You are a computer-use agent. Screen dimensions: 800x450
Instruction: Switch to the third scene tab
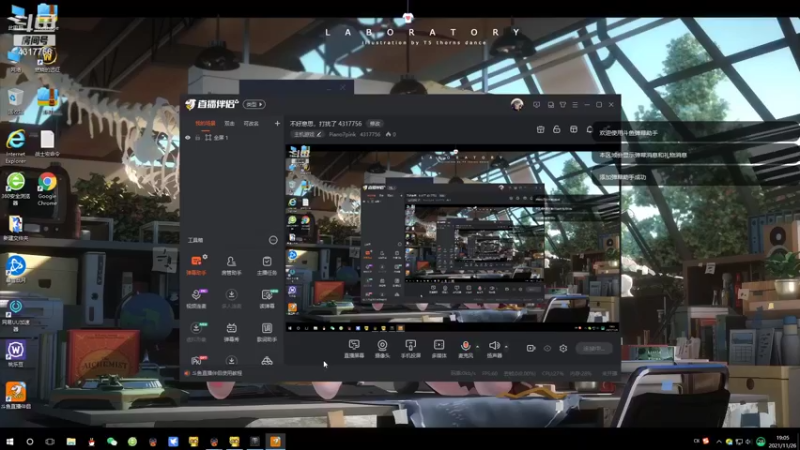tap(251, 123)
